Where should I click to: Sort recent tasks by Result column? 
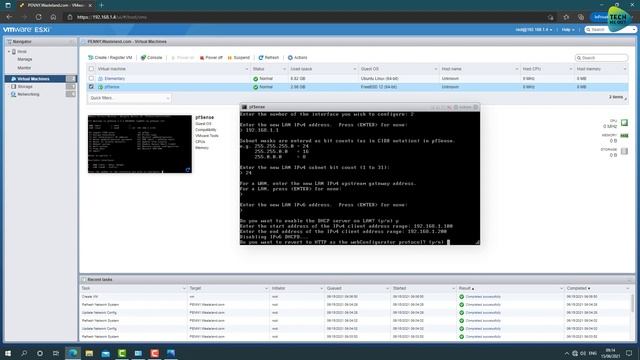pyautogui.click(x=466, y=288)
